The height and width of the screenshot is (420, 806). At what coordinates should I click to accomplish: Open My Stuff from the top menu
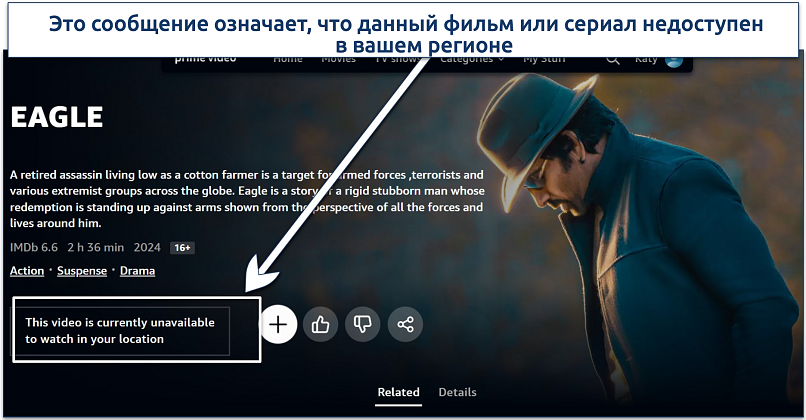tap(544, 60)
